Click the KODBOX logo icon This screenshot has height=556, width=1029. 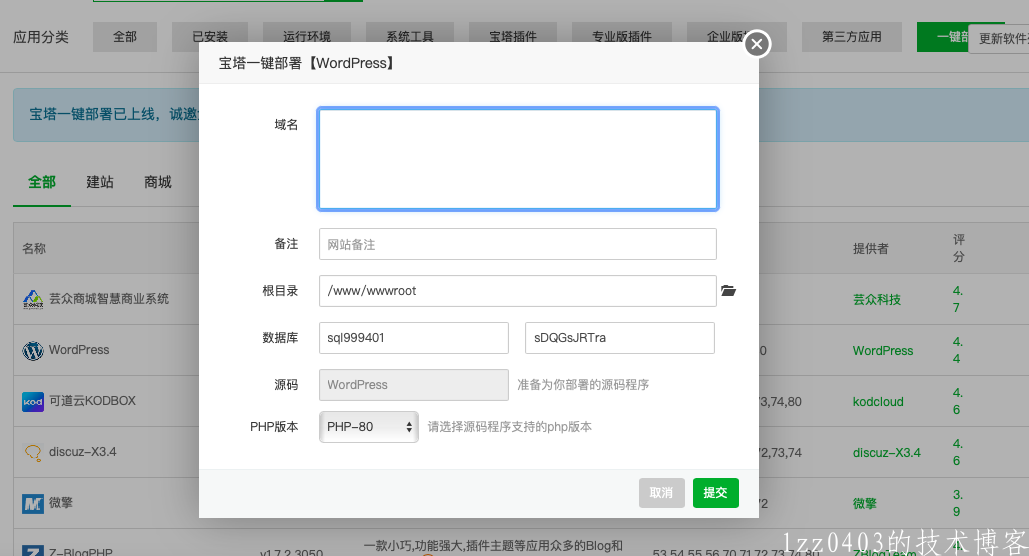pos(33,401)
